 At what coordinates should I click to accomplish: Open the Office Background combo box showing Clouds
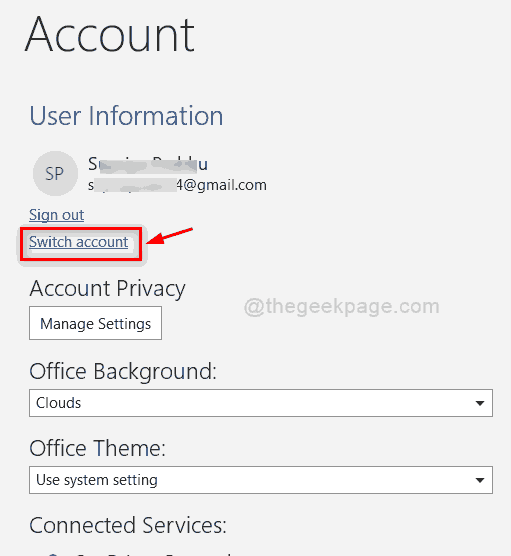pos(261,403)
